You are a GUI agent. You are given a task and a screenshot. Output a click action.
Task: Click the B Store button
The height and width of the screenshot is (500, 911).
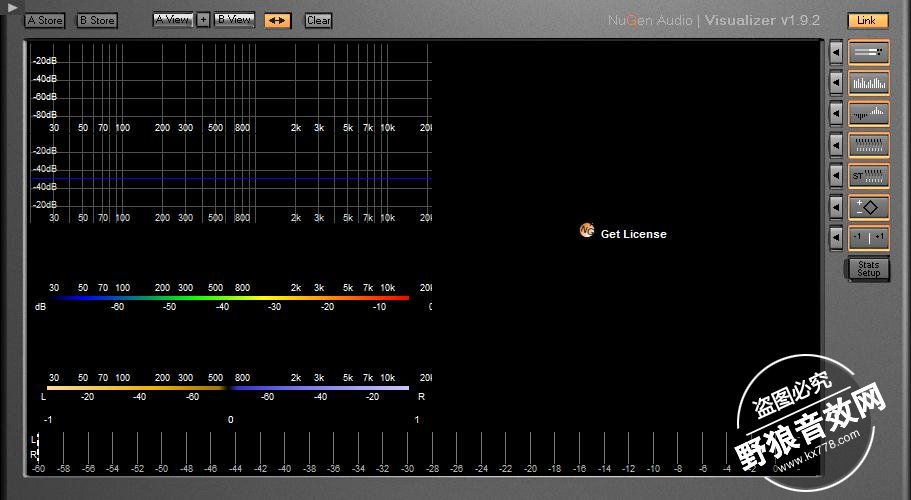coord(98,20)
